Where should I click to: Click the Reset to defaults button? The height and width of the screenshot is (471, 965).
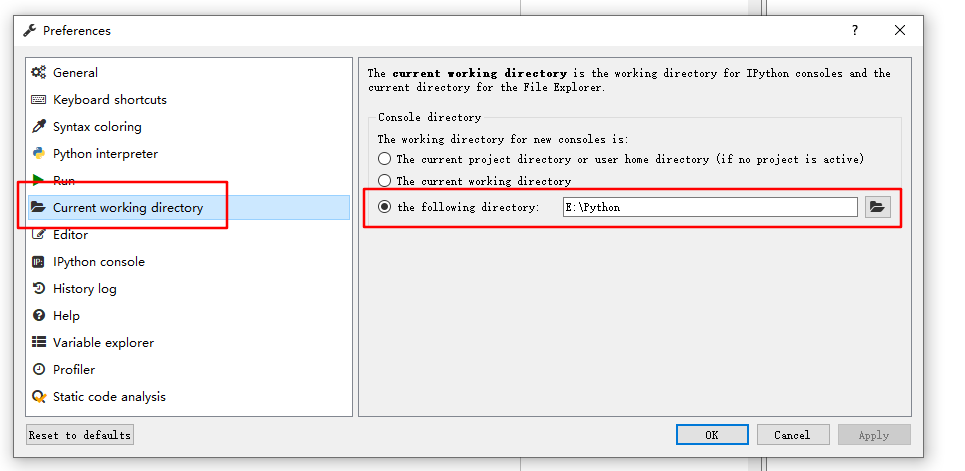click(79, 435)
